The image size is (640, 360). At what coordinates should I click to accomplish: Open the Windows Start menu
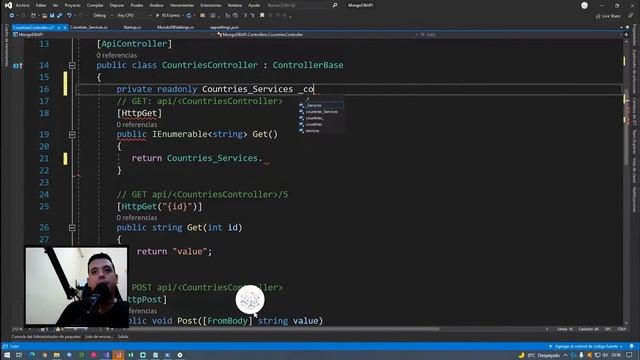pos(7,355)
